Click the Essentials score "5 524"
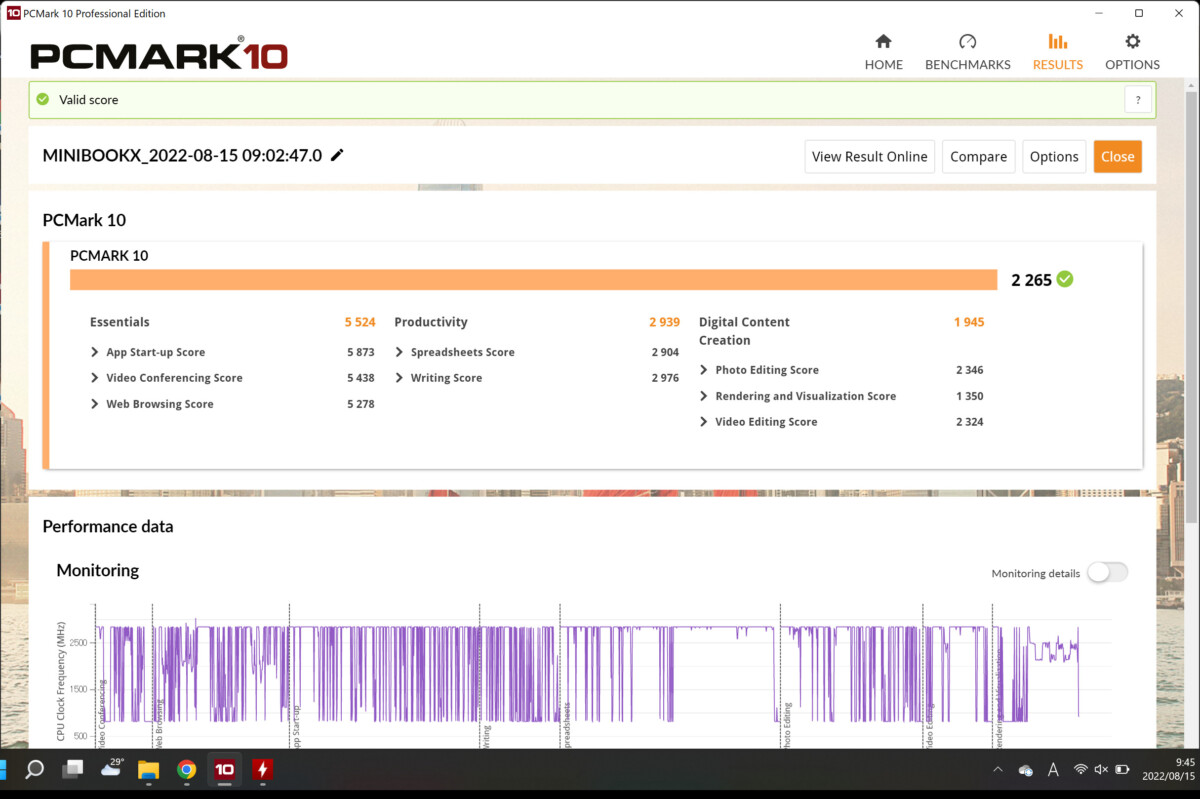 coord(360,322)
